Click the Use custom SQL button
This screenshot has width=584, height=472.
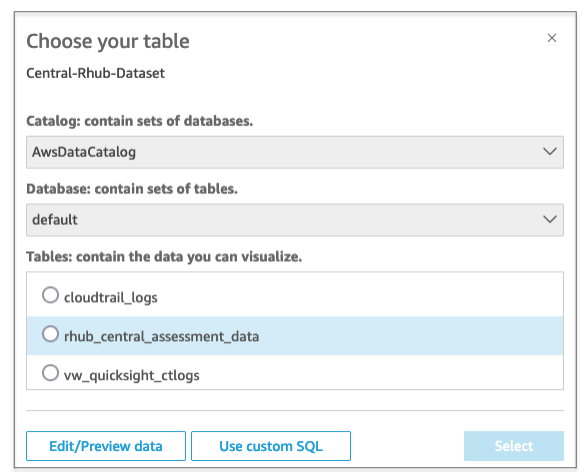(x=271, y=446)
